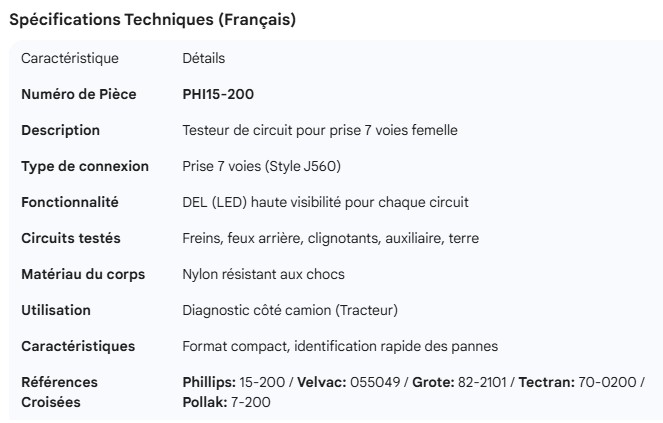Select the "Type de connexion" label
The image size is (663, 423).
click(x=85, y=166)
